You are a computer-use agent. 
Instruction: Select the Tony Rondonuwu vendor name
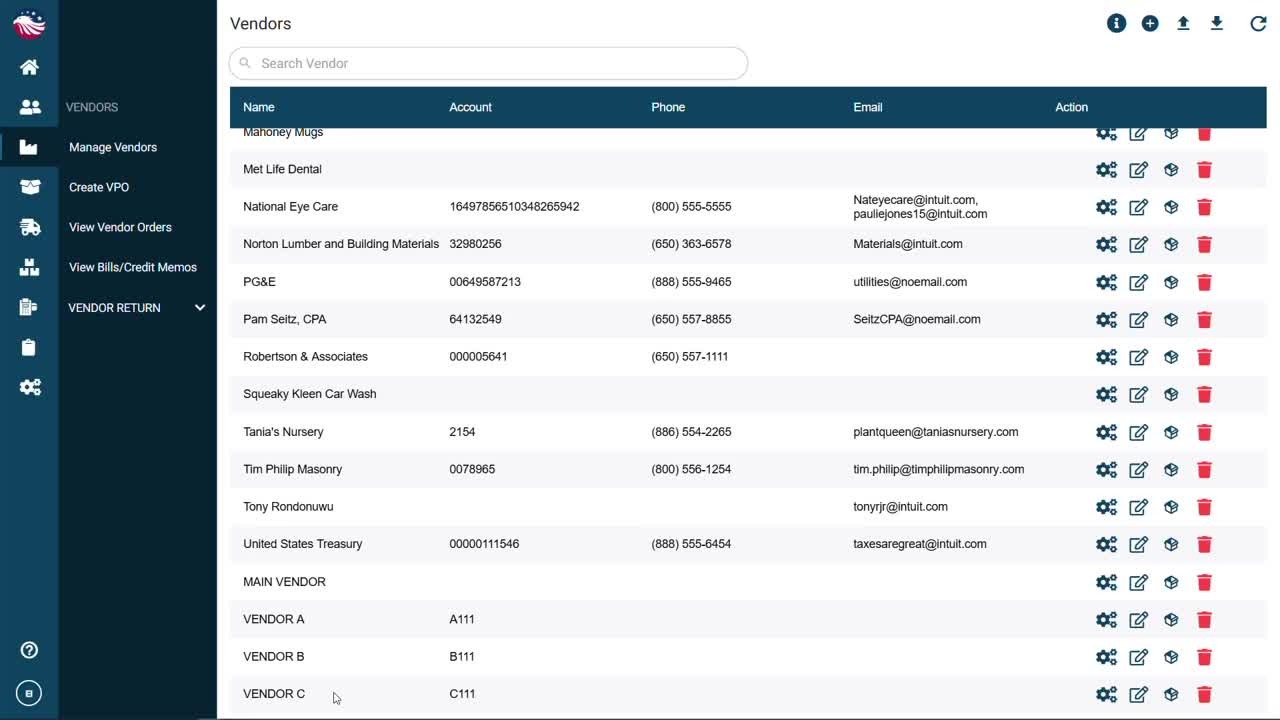click(x=288, y=507)
